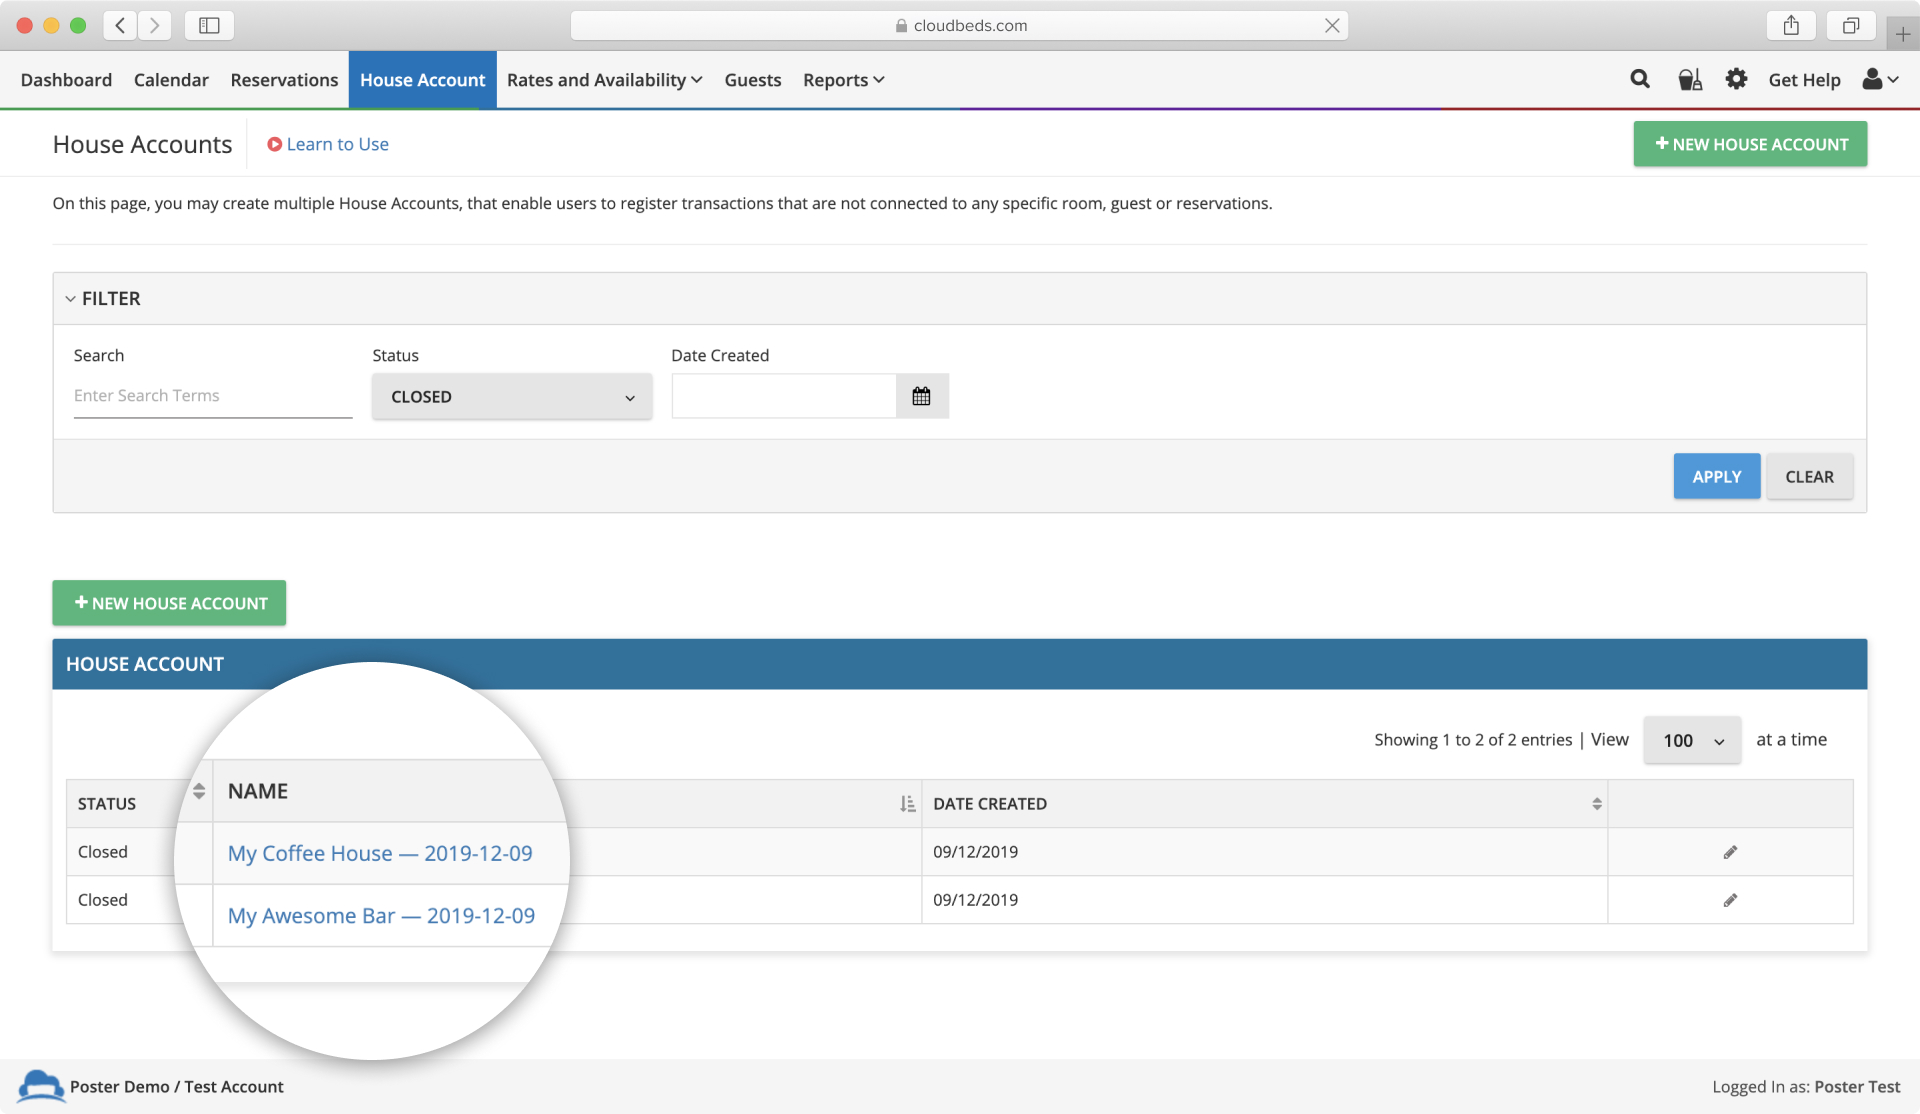Open the search magnifier in the top navigation
The width and height of the screenshot is (1920, 1114).
tap(1640, 79)
